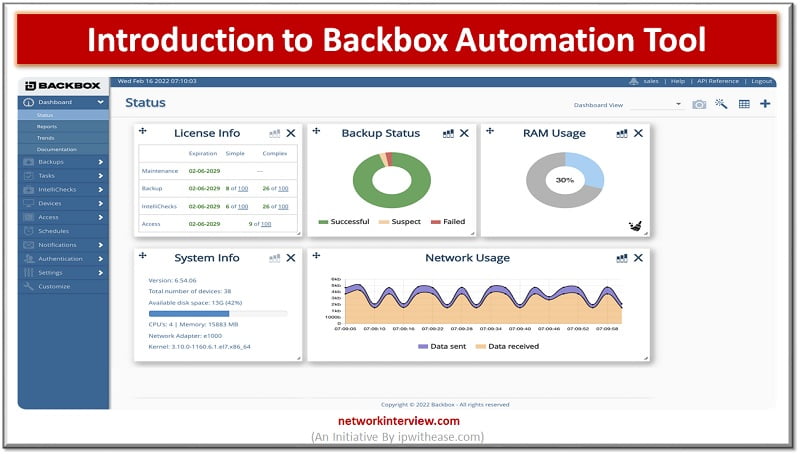
Task: Click the Backup row Simple 100 link
Action: 243,189
